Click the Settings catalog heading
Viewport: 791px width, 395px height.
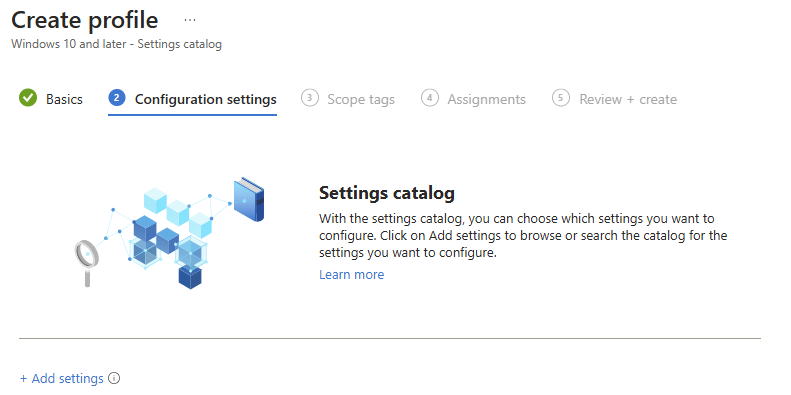[386, 193]
